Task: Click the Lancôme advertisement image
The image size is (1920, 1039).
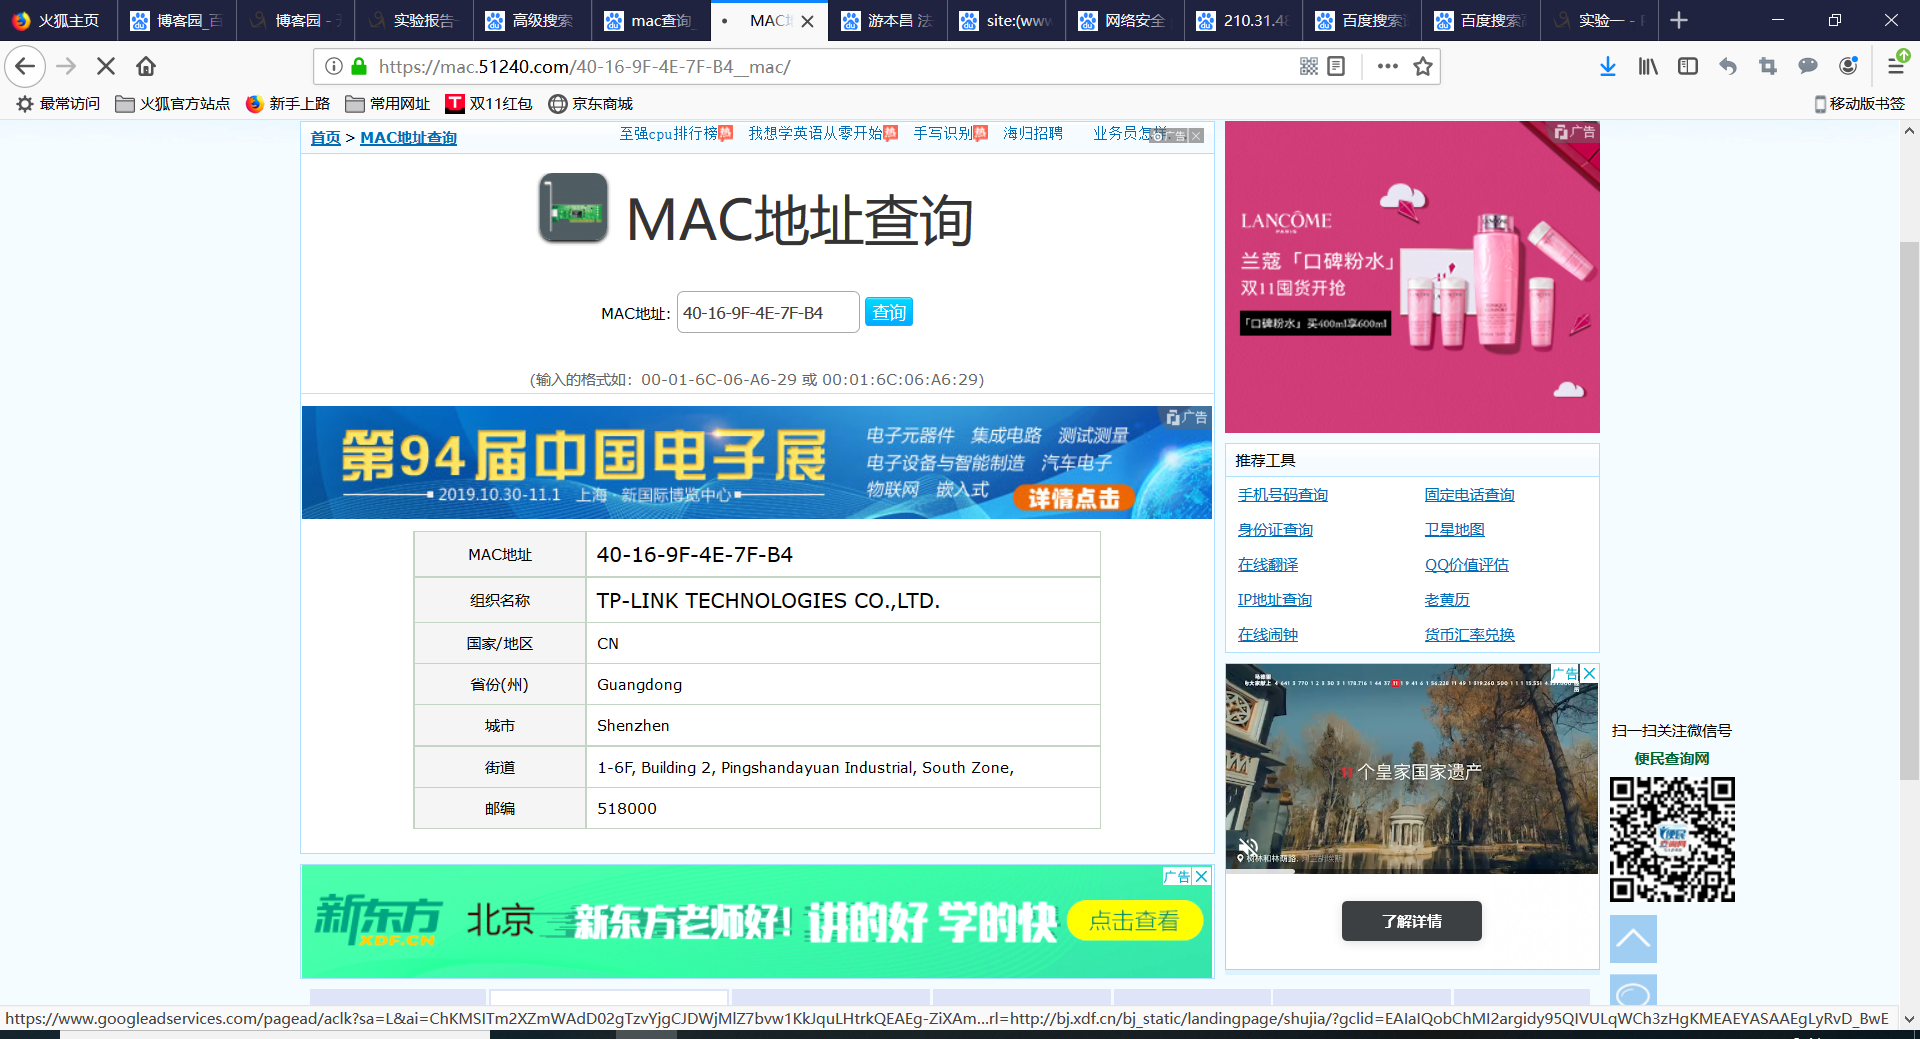Action: click(x=1412, y=277)
